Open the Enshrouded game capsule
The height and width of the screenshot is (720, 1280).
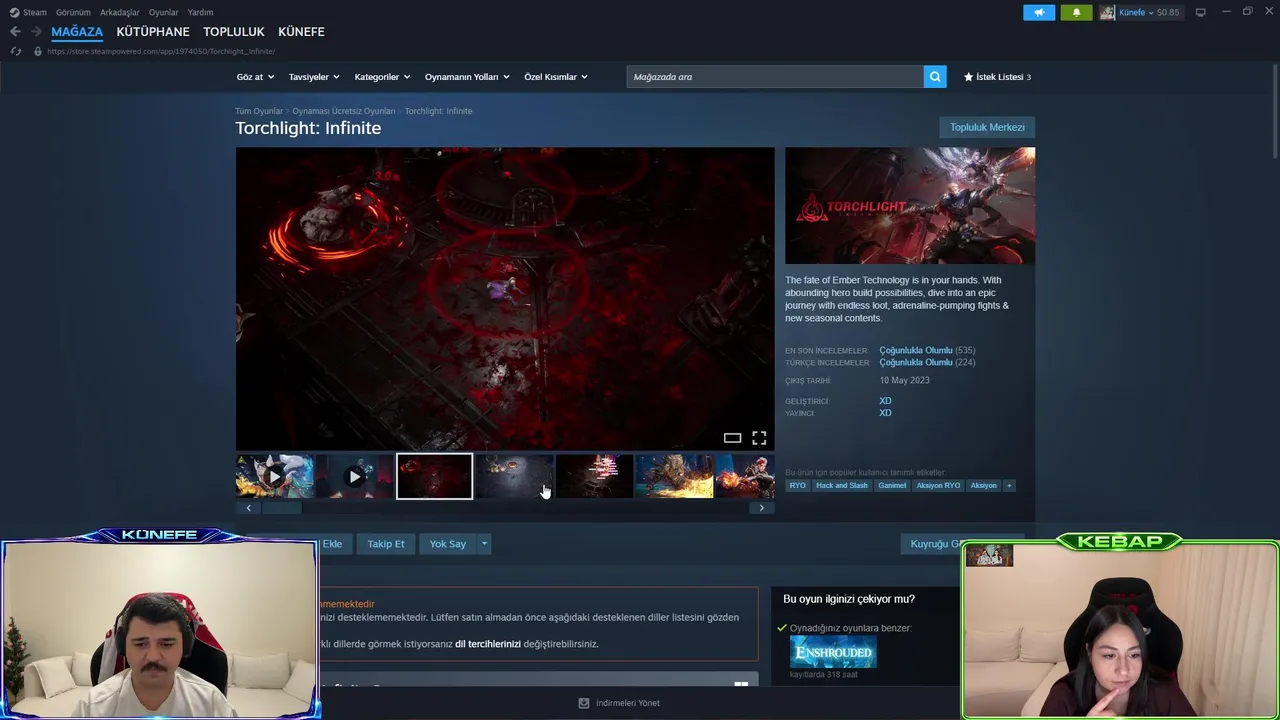click(833, 652)
